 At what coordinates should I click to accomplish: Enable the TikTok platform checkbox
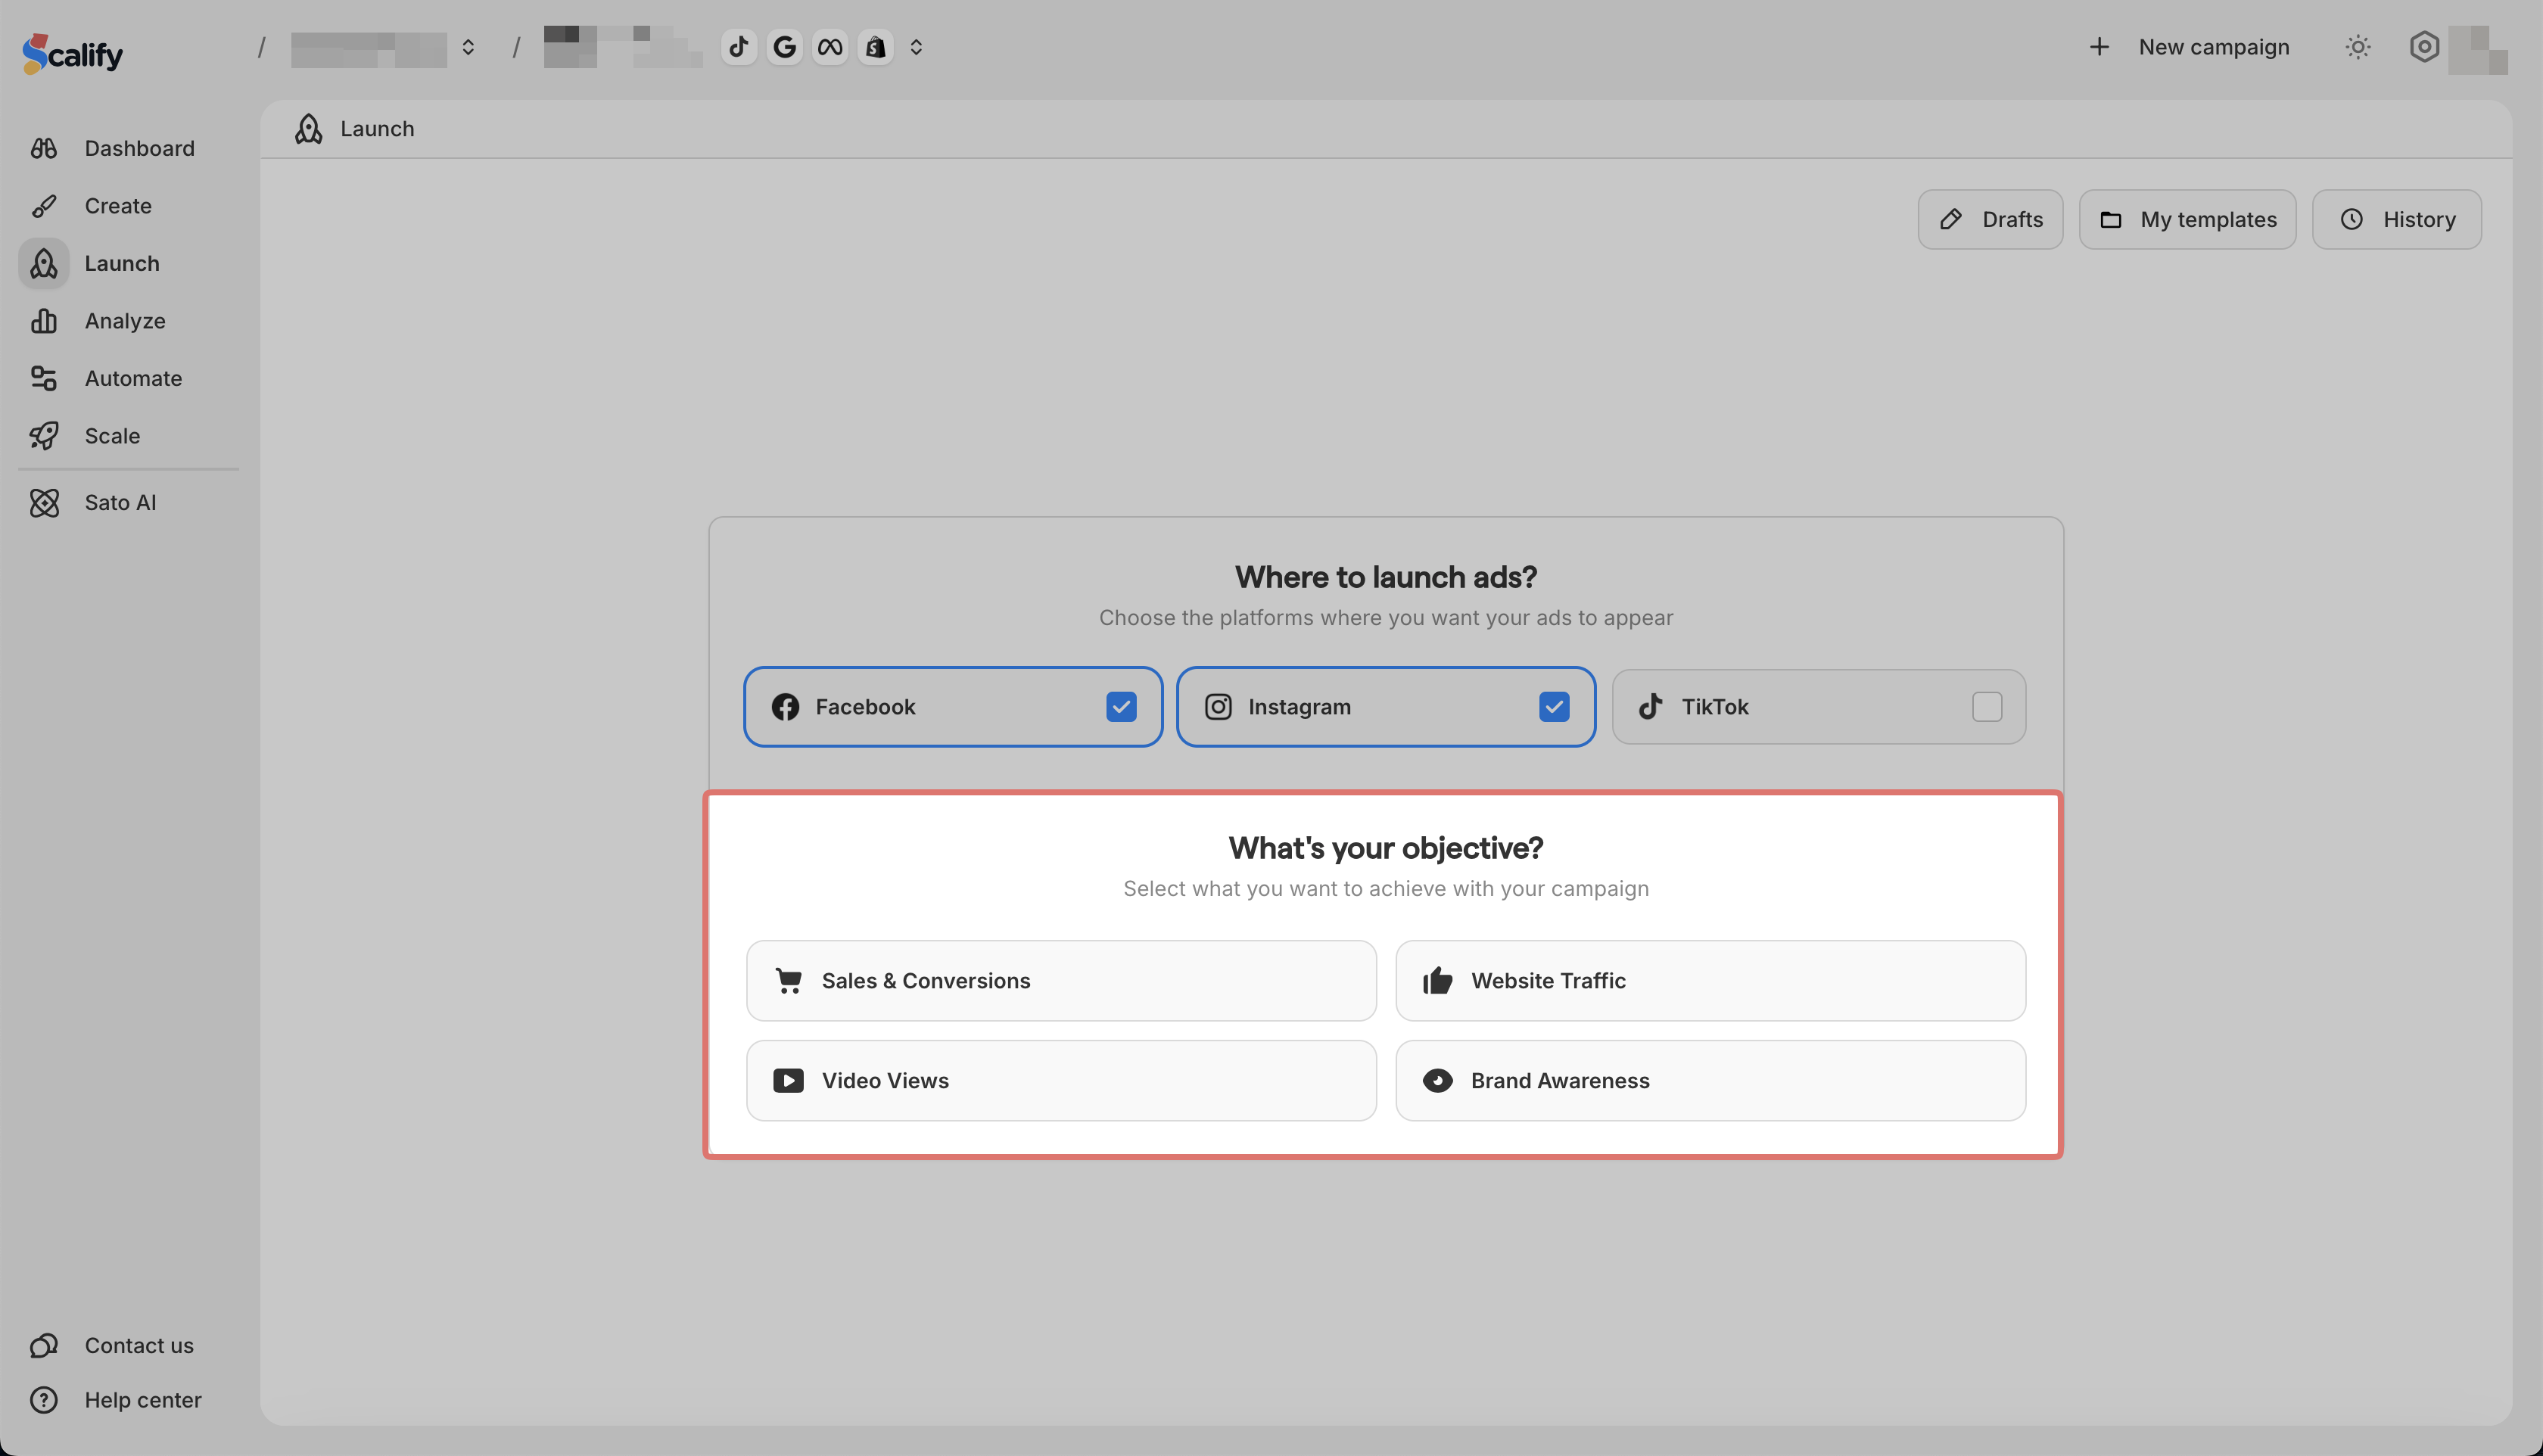point(1986,707)
